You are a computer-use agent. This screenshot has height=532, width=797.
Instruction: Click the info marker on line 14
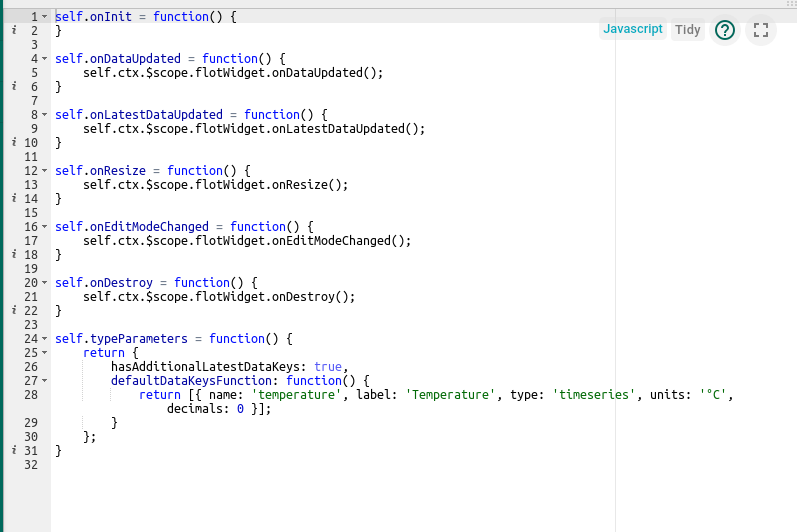[14, 198]
